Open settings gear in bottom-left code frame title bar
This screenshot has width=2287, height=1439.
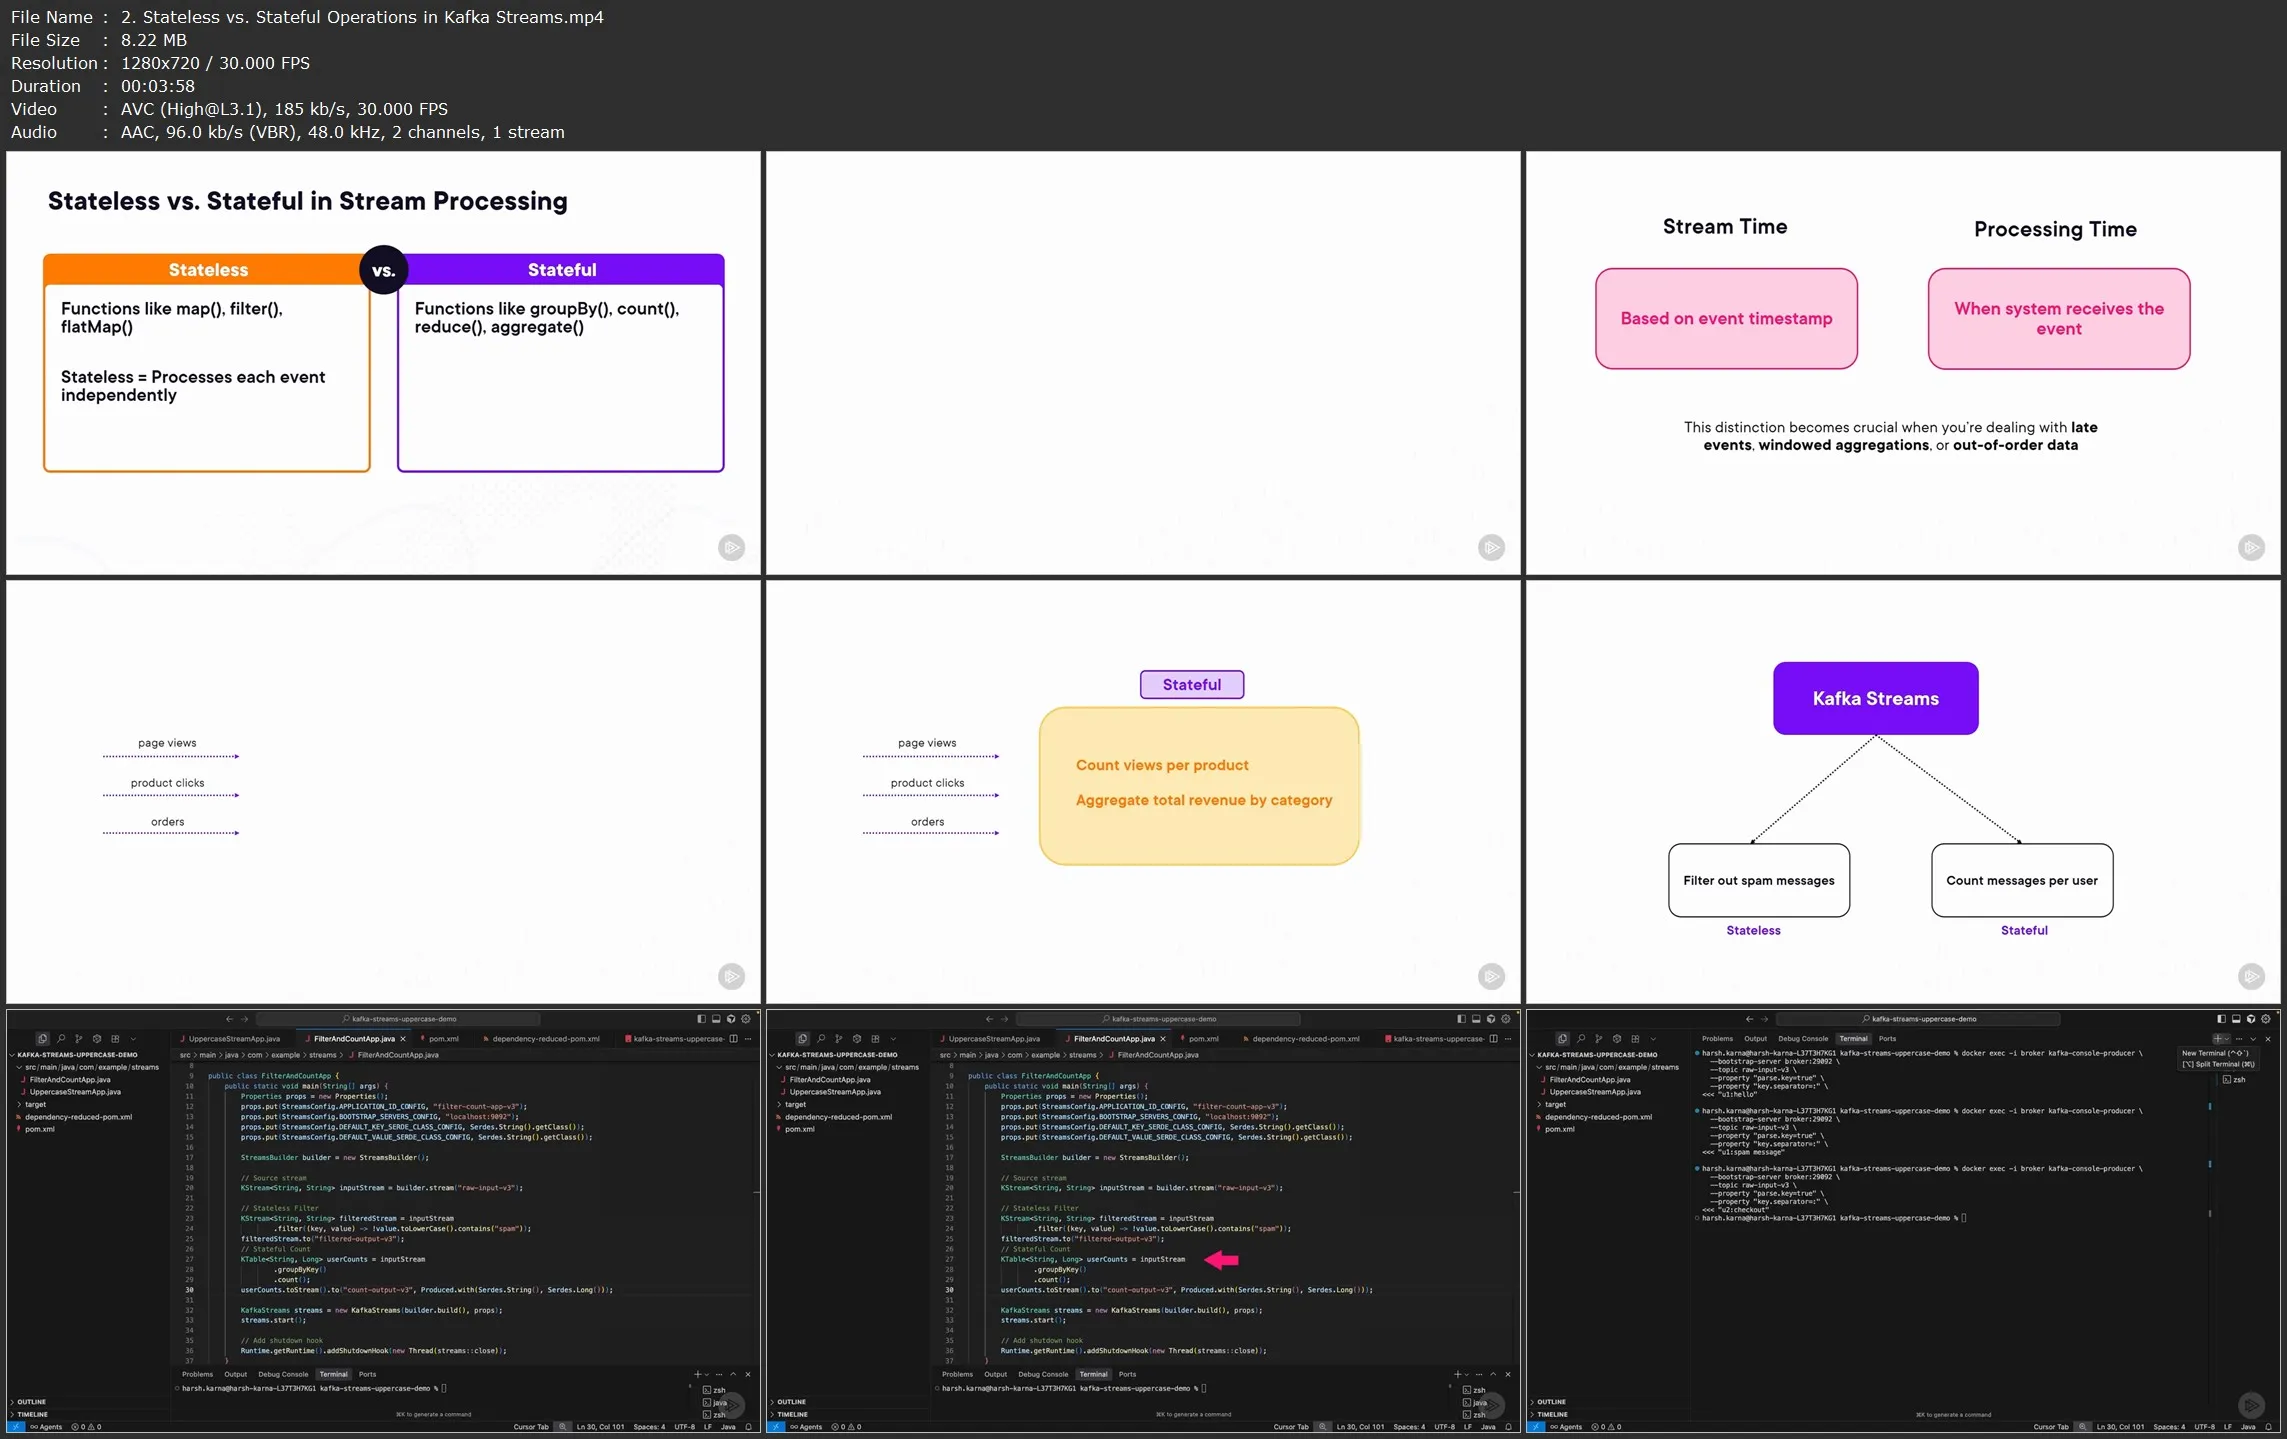tap(745, 1019)
